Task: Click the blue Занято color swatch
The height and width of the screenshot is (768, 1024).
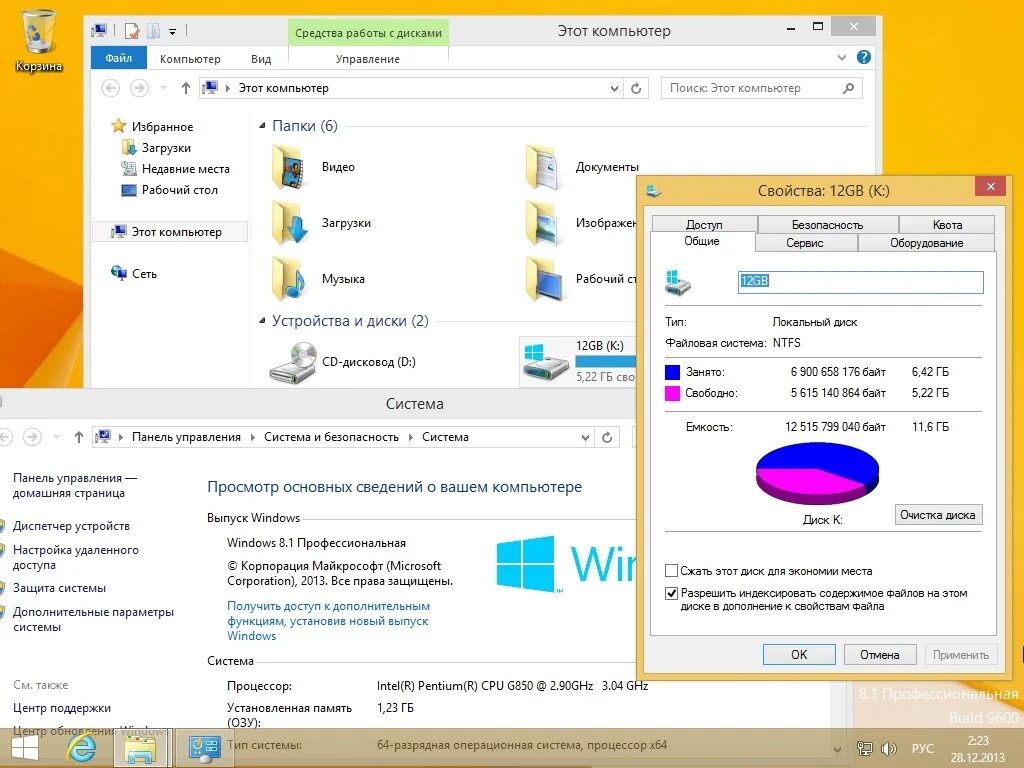Action: click(672, 372)
